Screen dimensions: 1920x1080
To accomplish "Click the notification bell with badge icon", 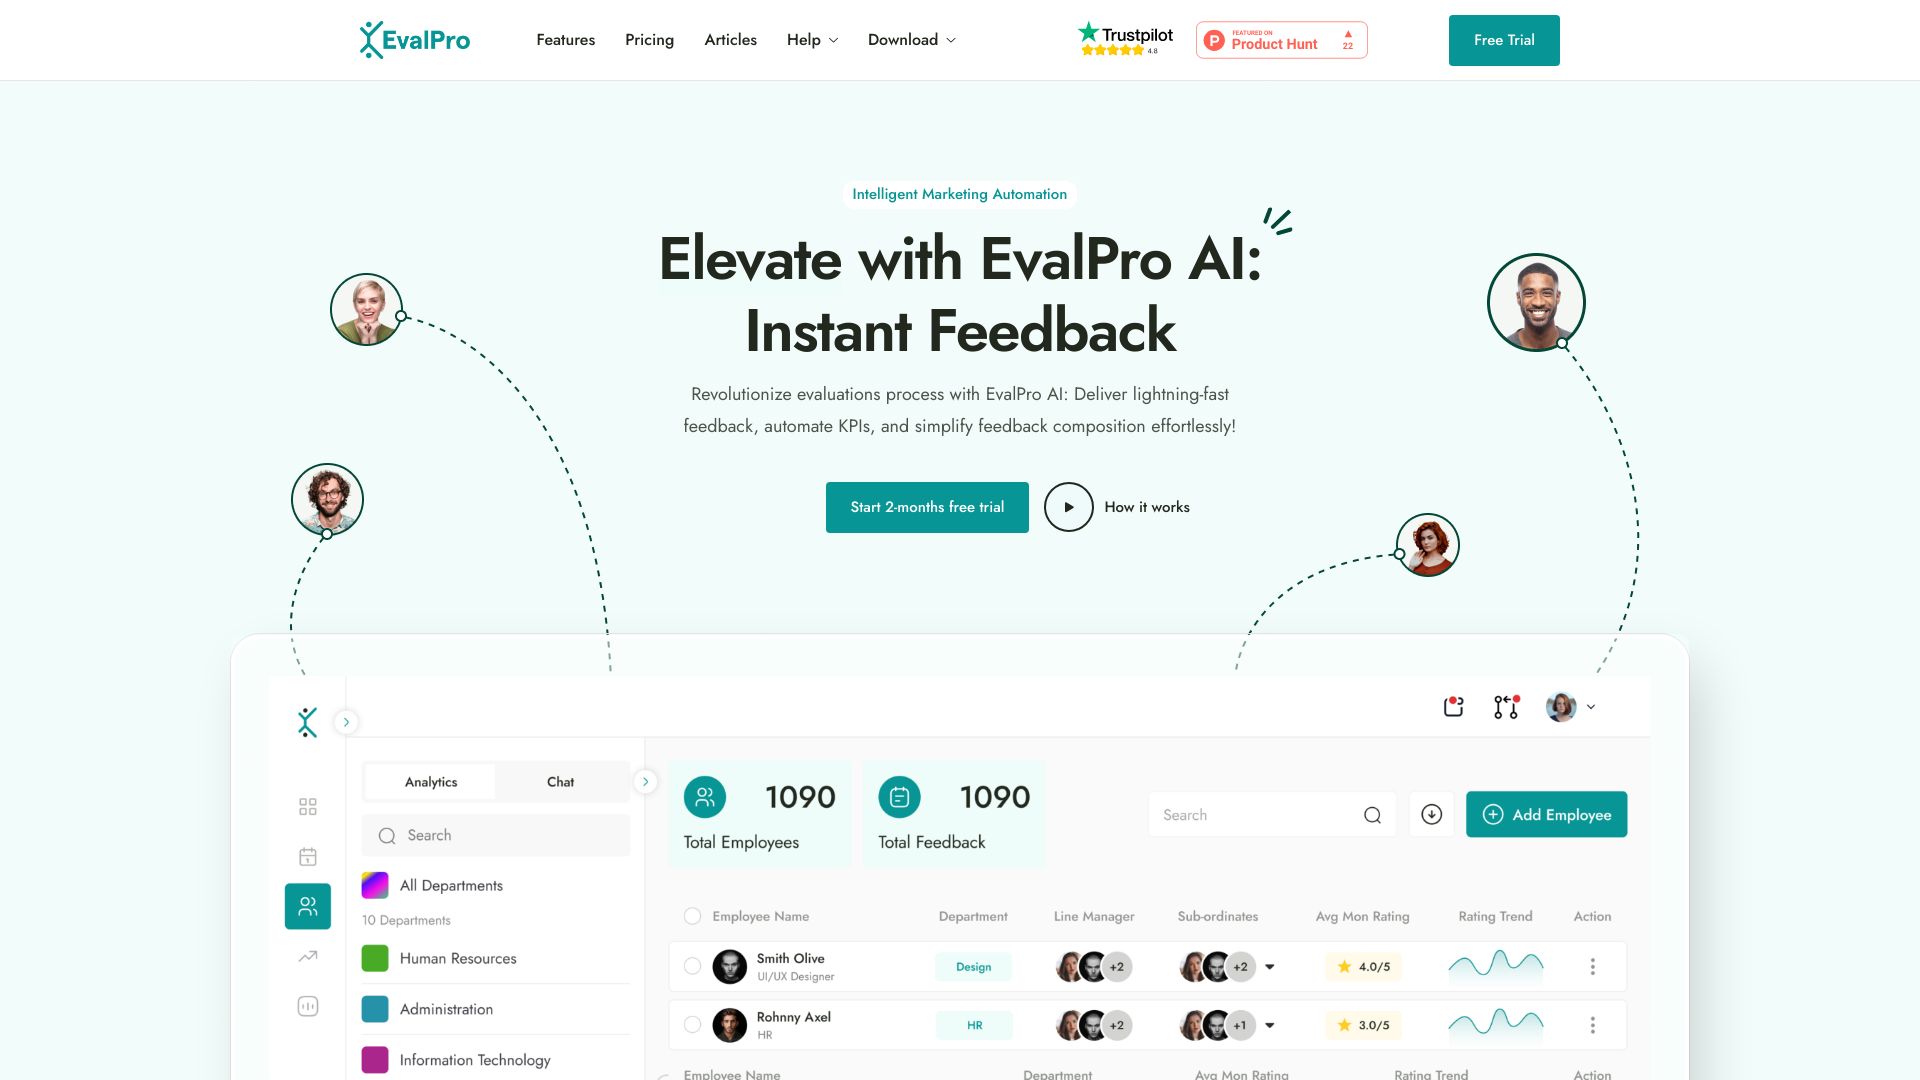I will pos(1453,705).
